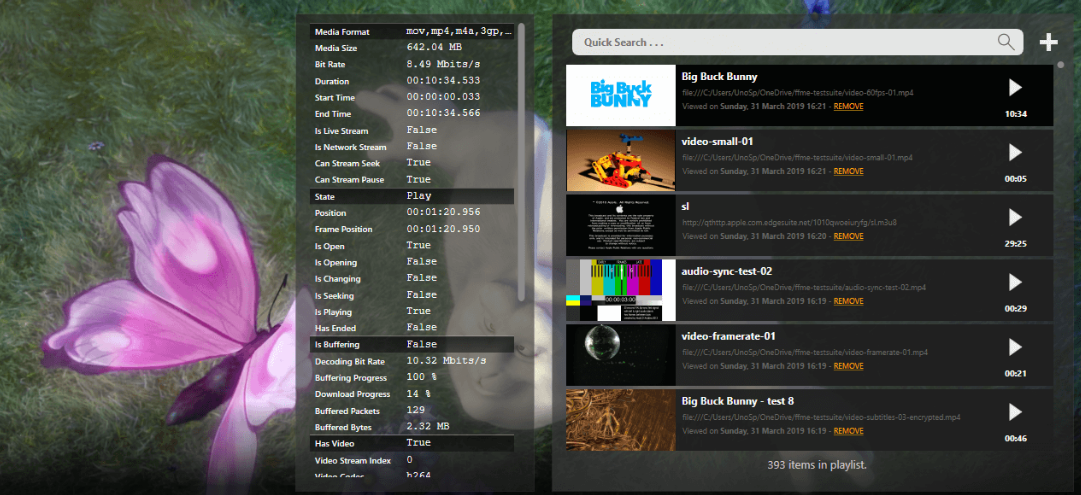Click the magnifier icon in Quick Search

tap(1005, 42)
